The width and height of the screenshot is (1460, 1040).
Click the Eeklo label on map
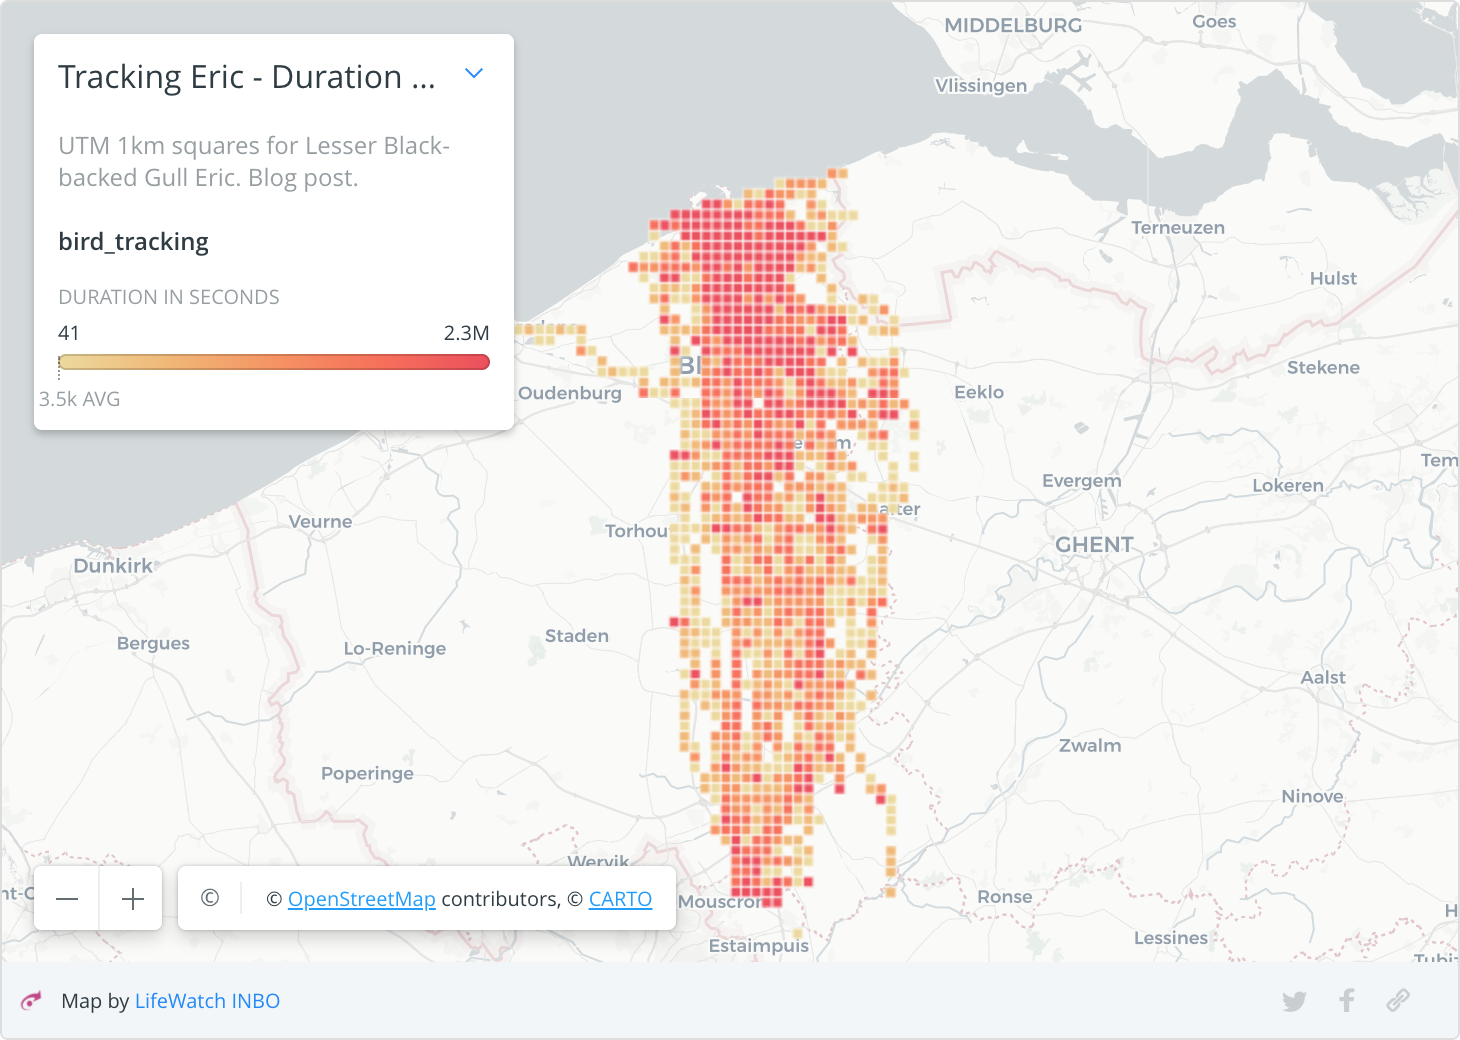point(979,392)
